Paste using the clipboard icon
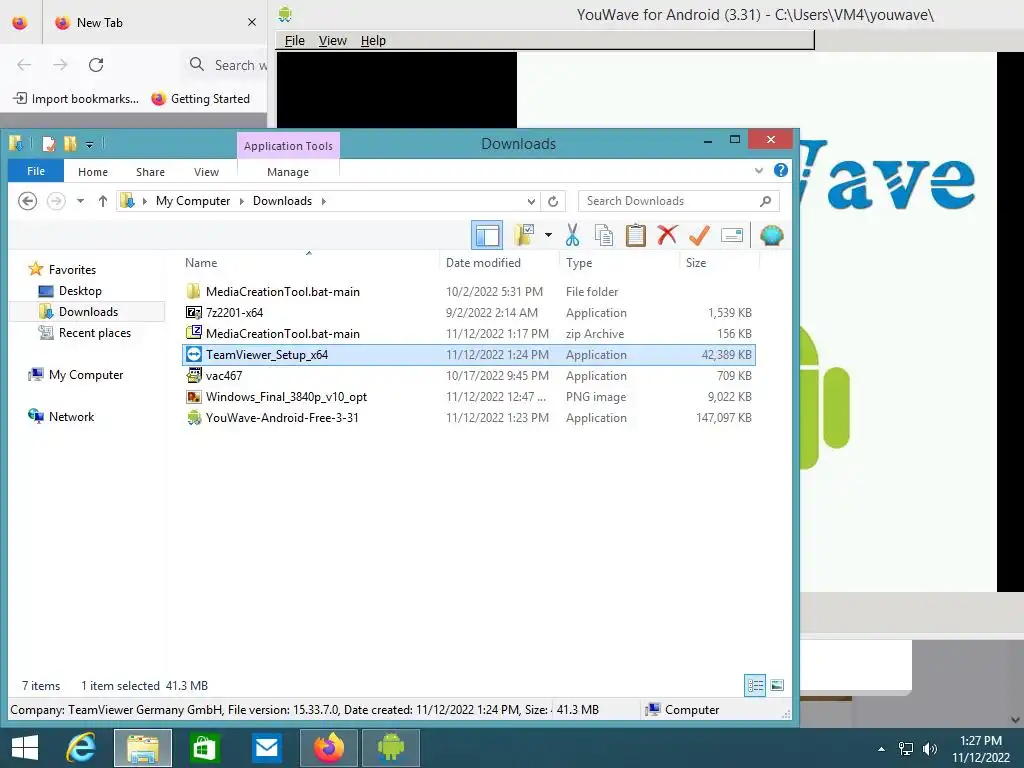 point(635,235)
